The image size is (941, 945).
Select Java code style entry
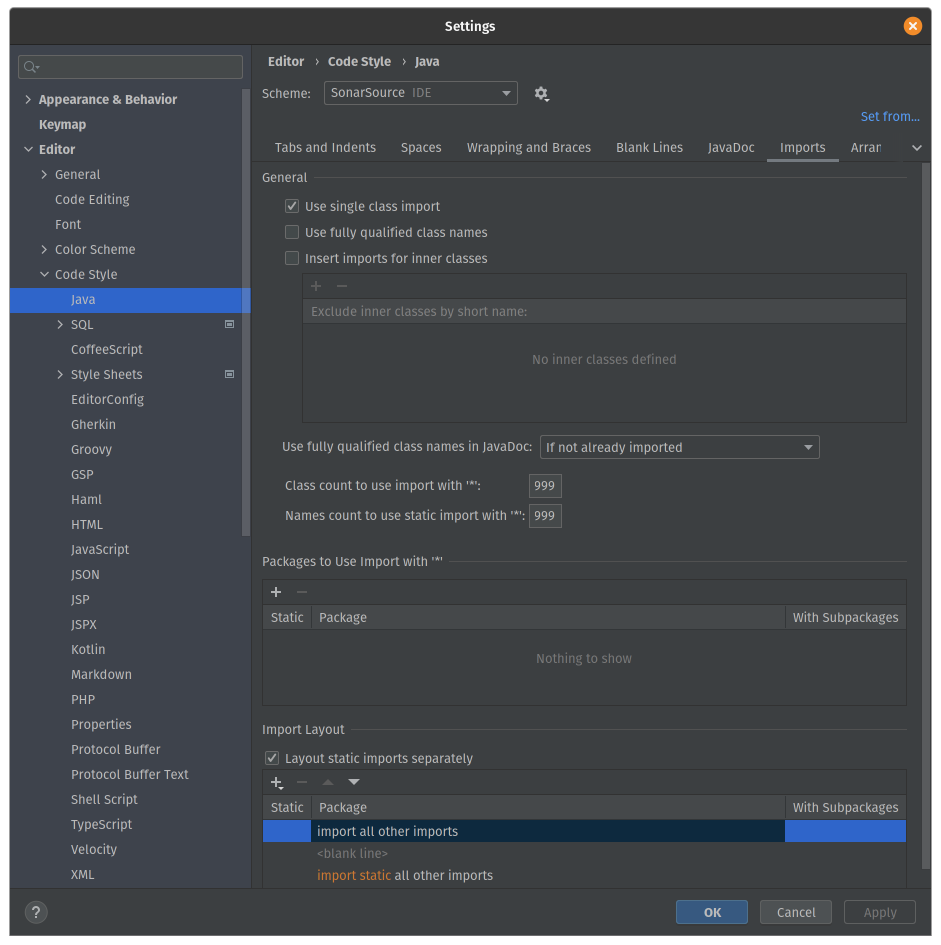pos(130,300)
